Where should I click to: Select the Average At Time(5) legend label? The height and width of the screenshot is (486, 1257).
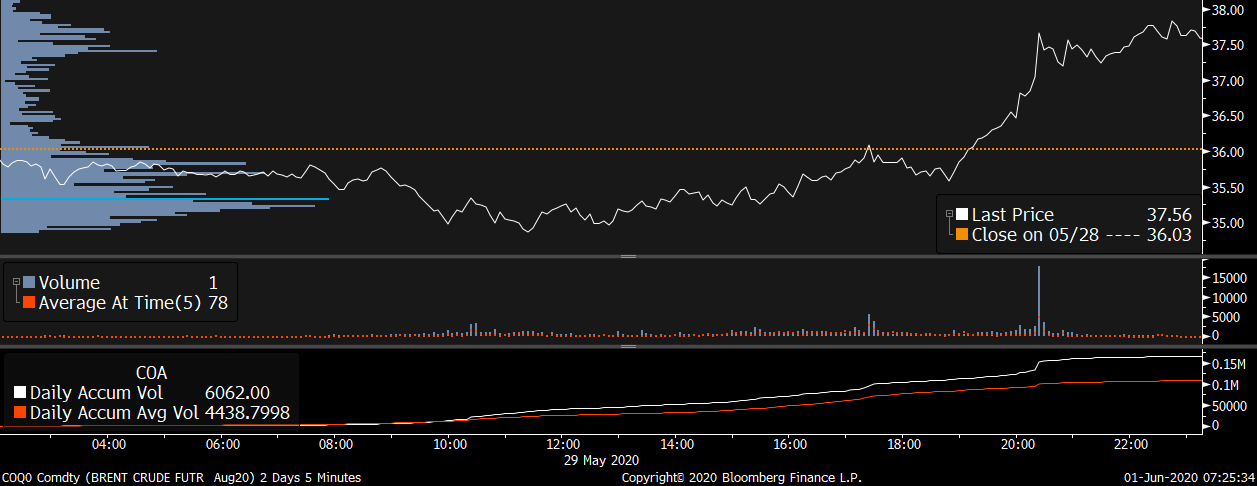point(120,302)
